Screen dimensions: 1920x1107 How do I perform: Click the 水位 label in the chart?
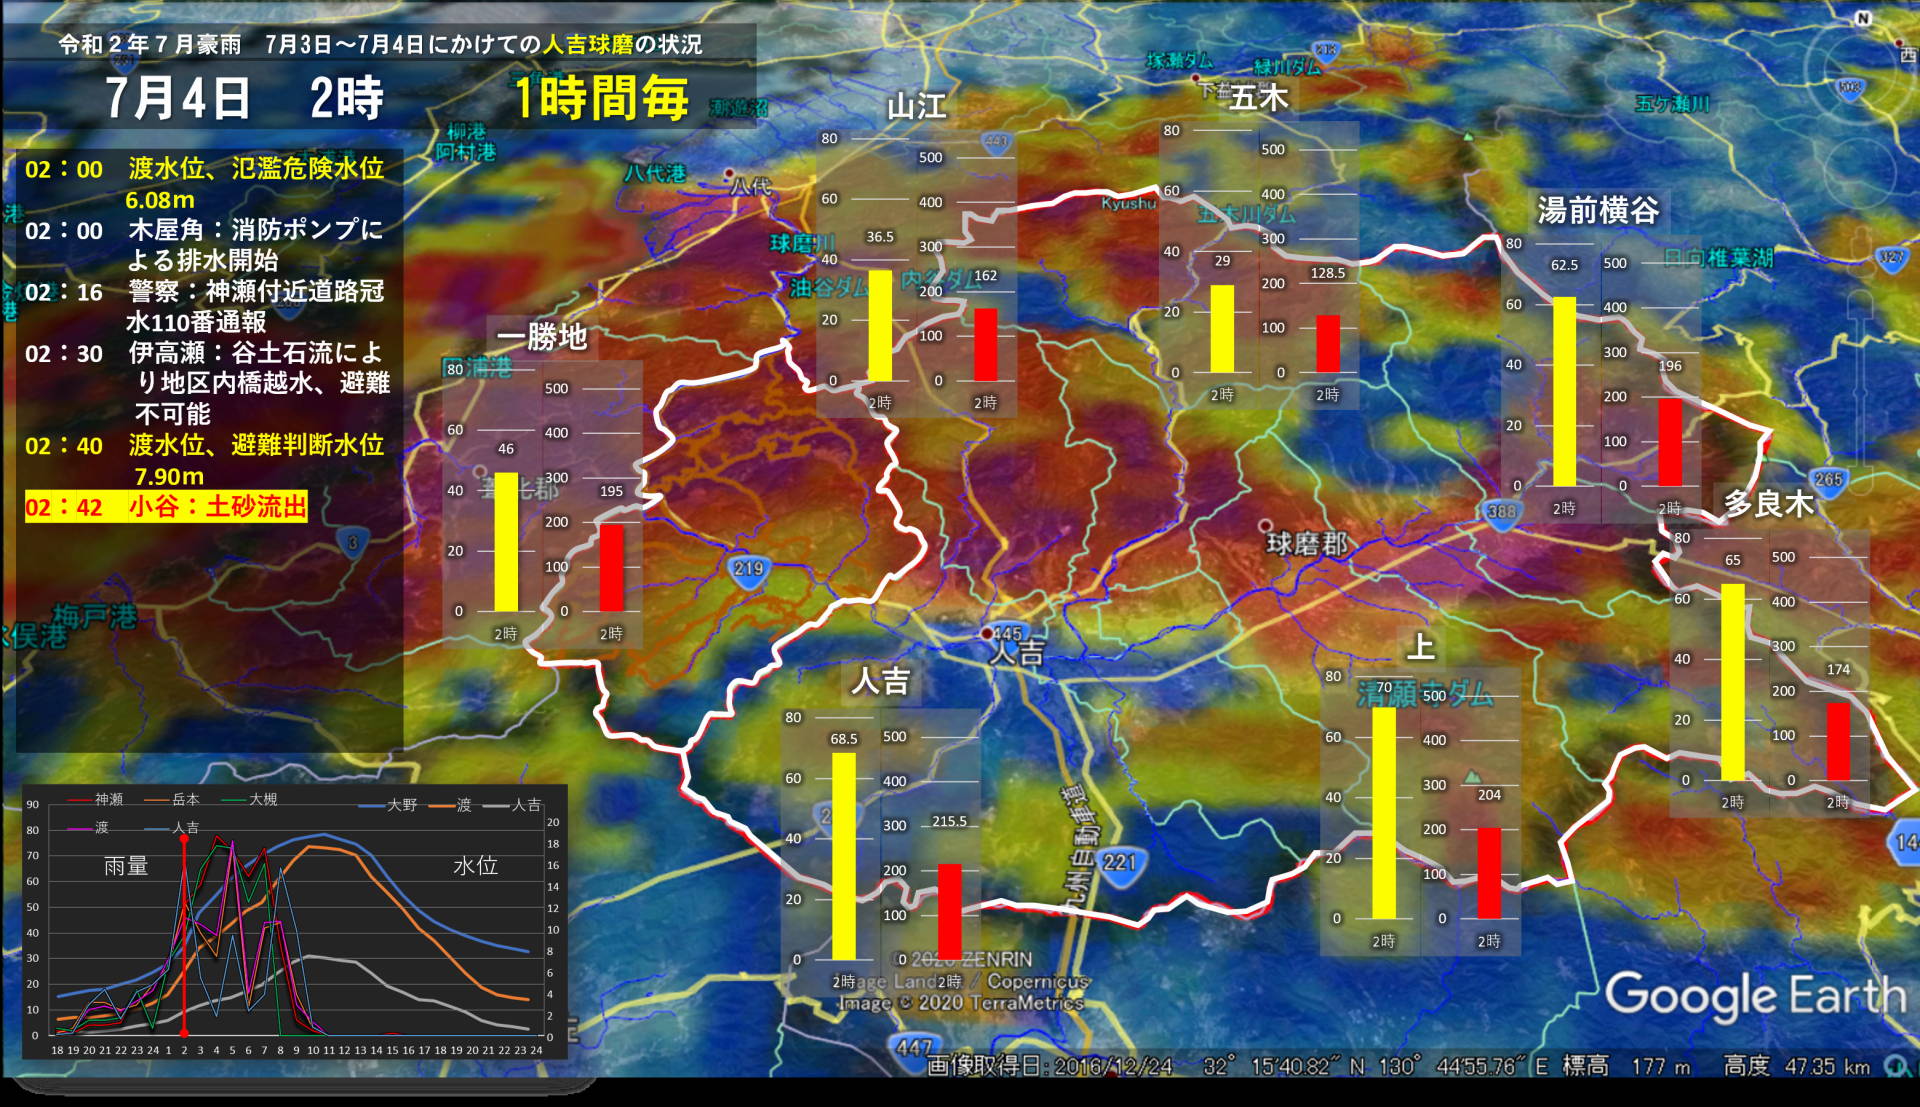point(475,865)
